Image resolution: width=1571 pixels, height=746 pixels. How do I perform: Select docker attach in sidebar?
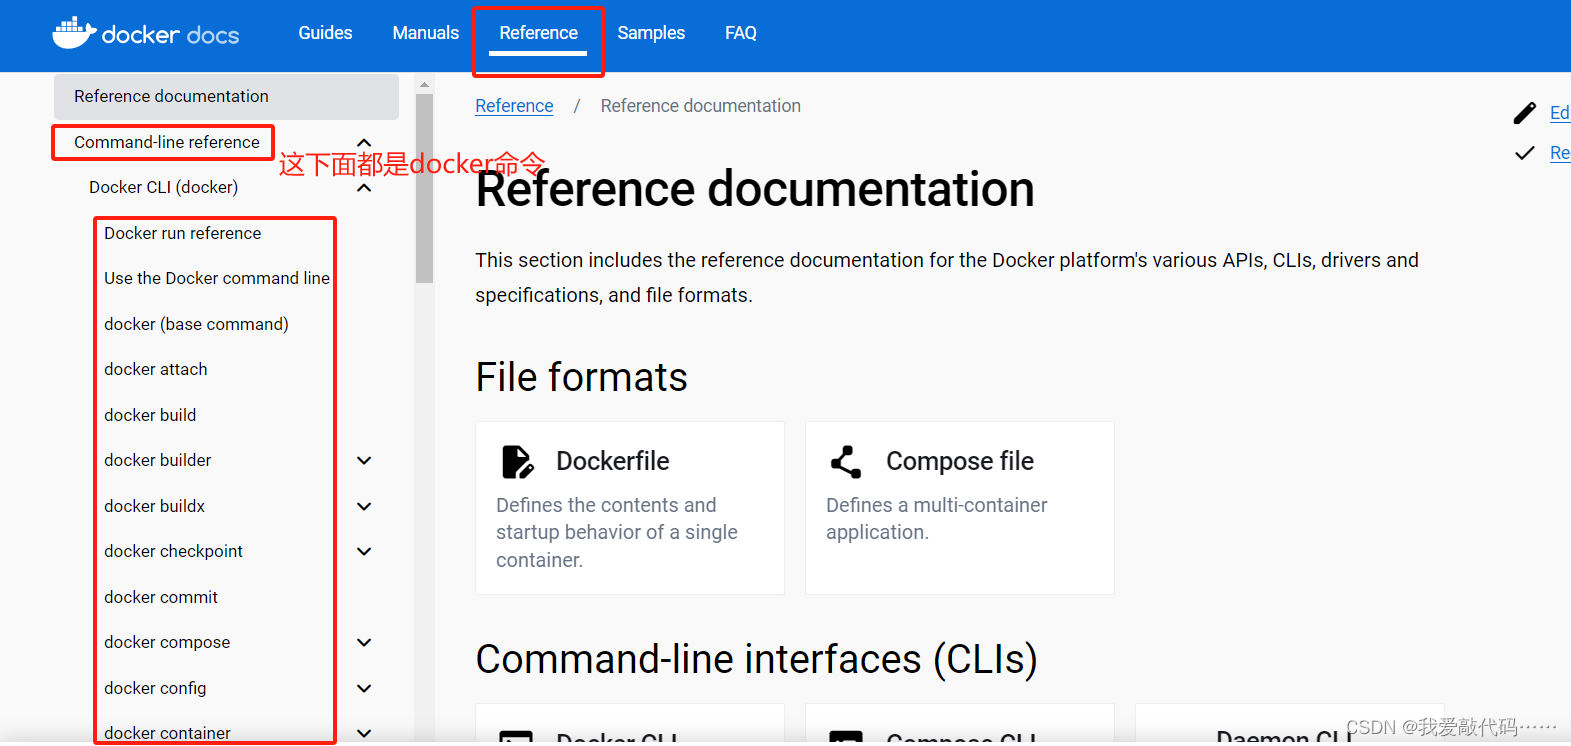click(x=156, y=369)
